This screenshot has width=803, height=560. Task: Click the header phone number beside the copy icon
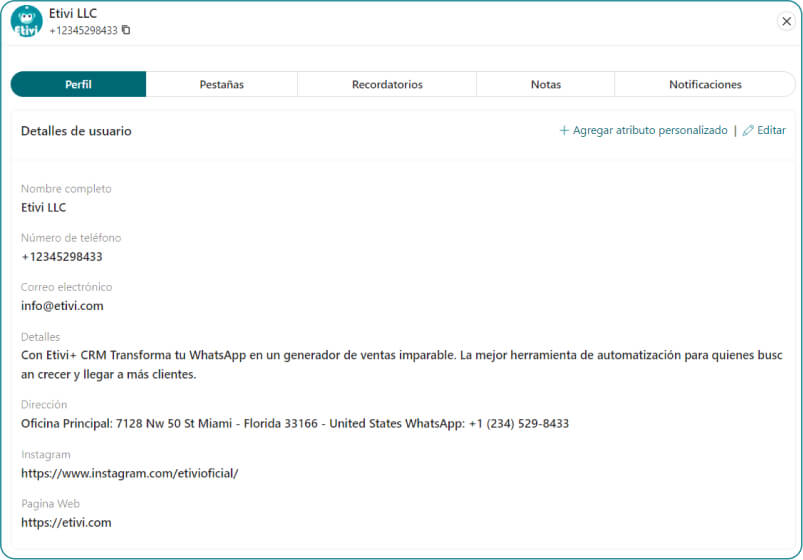(x=83, y=31)
